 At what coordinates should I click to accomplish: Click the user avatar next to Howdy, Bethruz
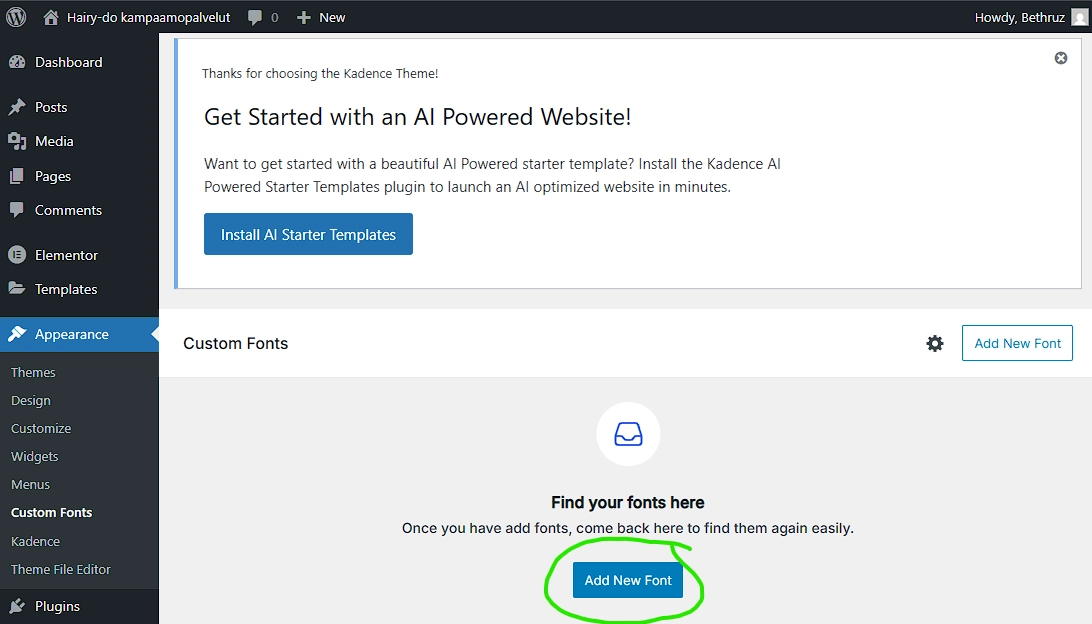point(1077,17)
